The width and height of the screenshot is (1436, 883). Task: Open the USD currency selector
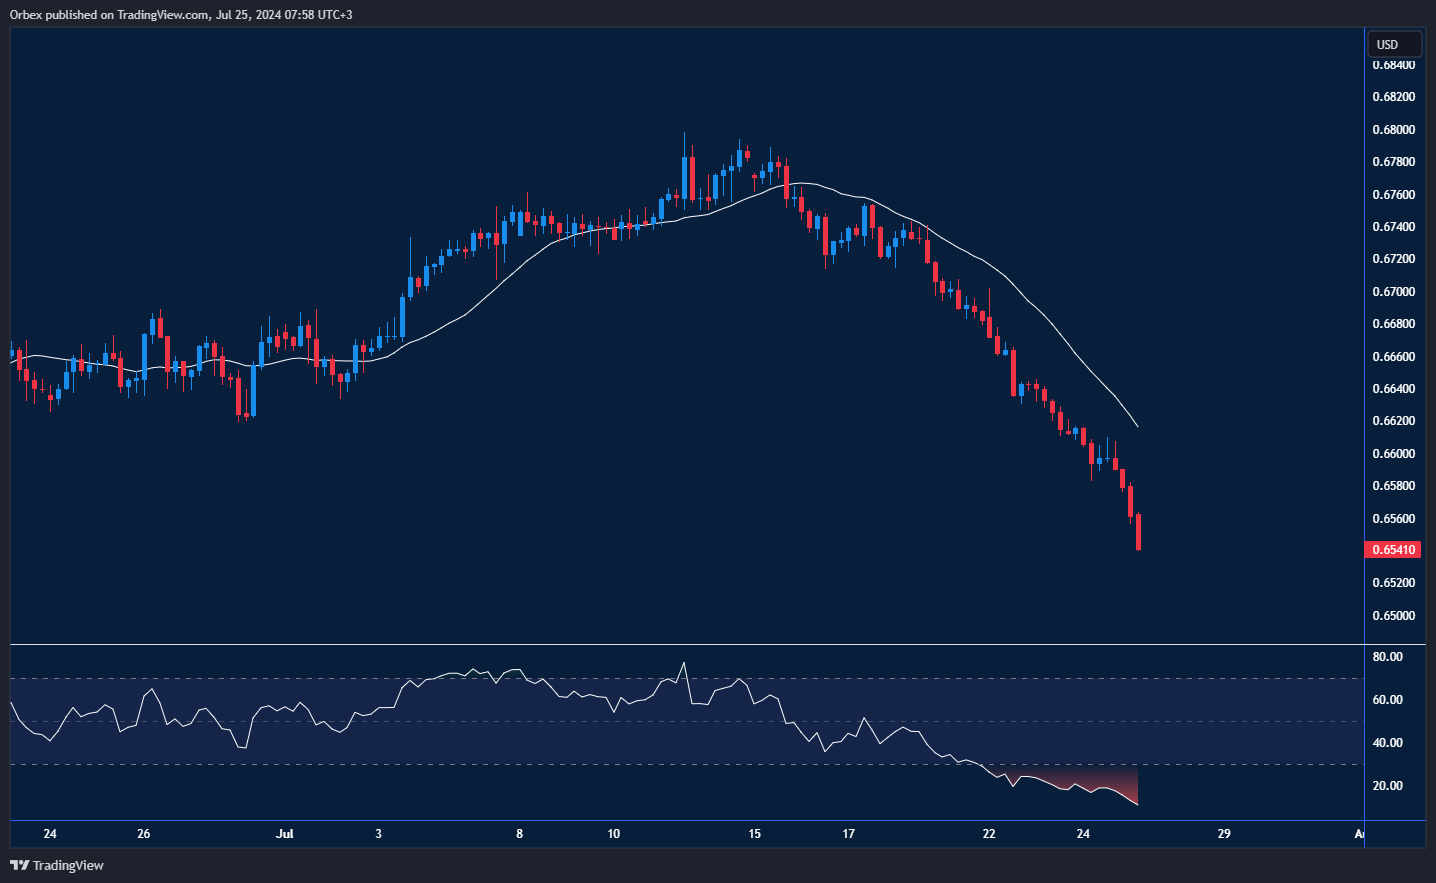click(1393, 44)
